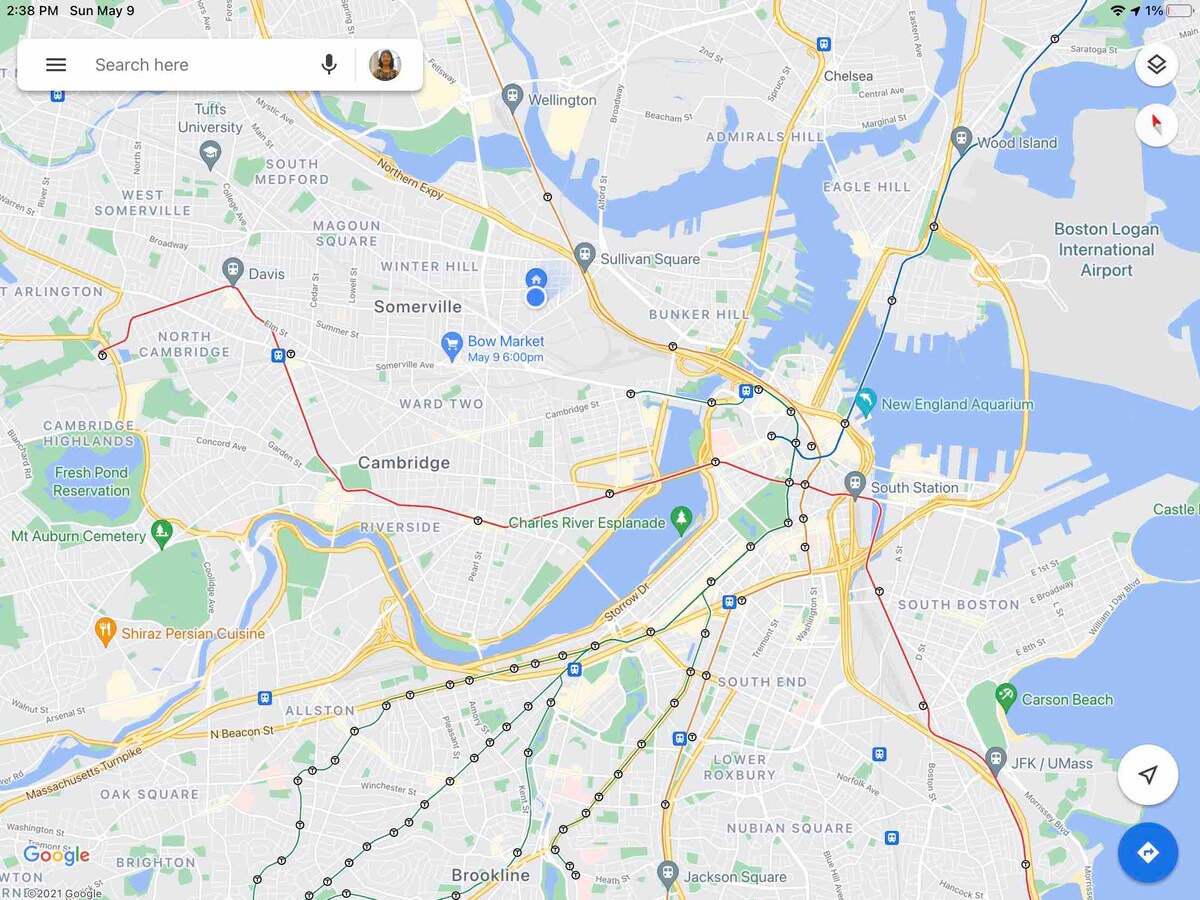
Task: Tap the JFK / UMass station pin
Action: pyautogui.click(x=995, y=760)
